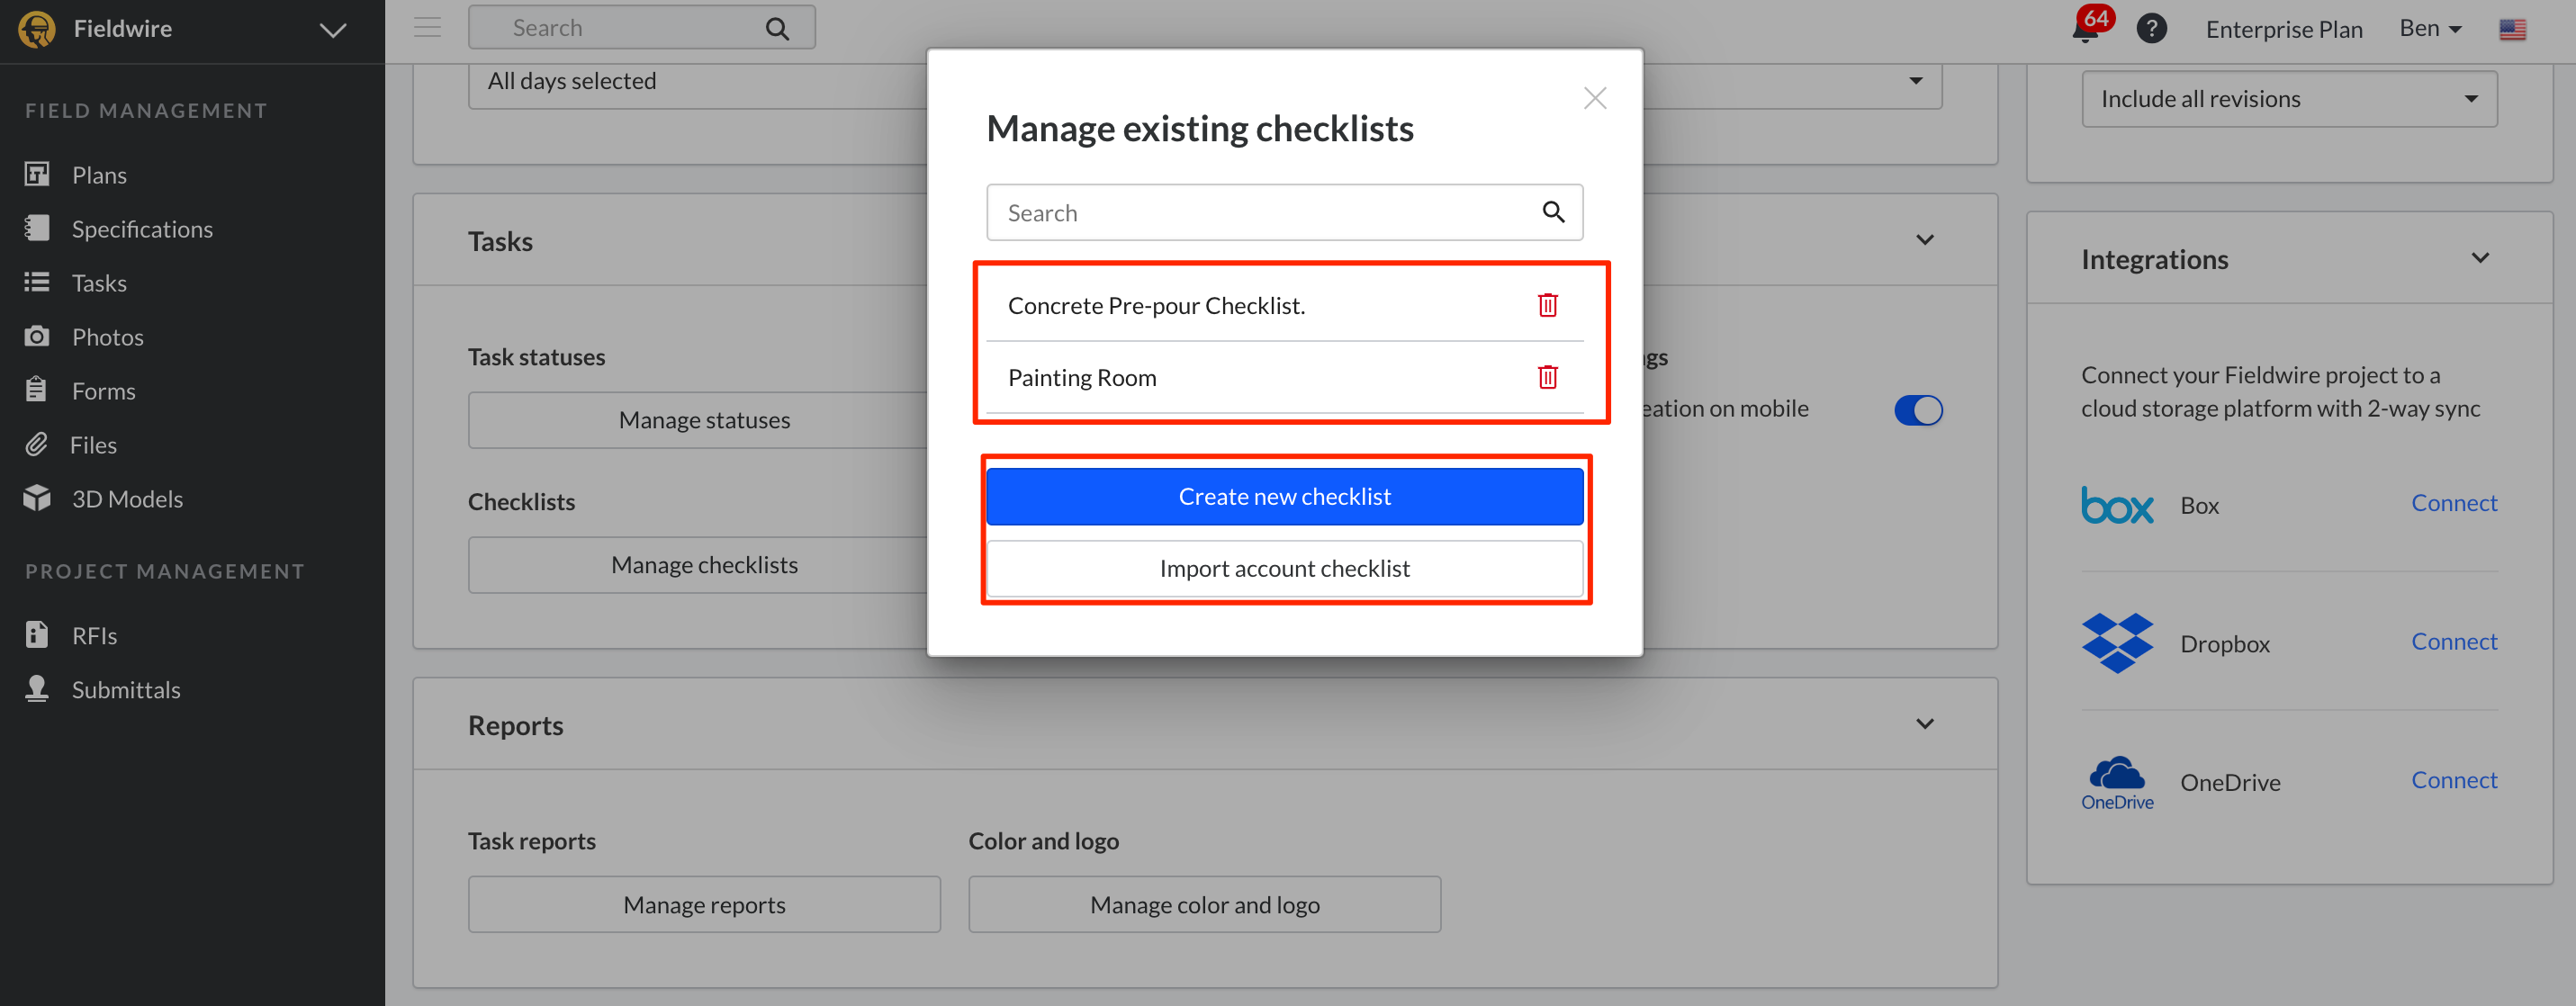The image size is (2576, 1006).
Task: Collapse the Integrations panel chevron
Action: click(x=2481, y=258)
